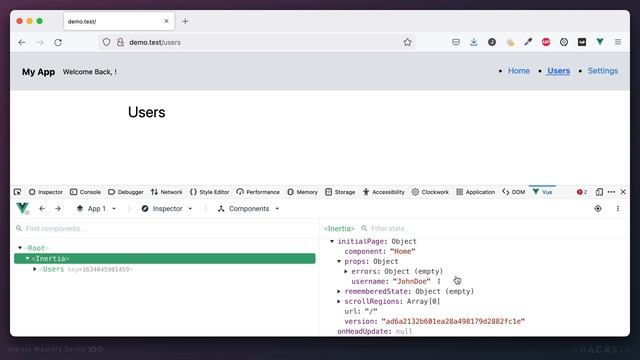
Task: Expand the rememberedState object
Action: coord(339,291)
